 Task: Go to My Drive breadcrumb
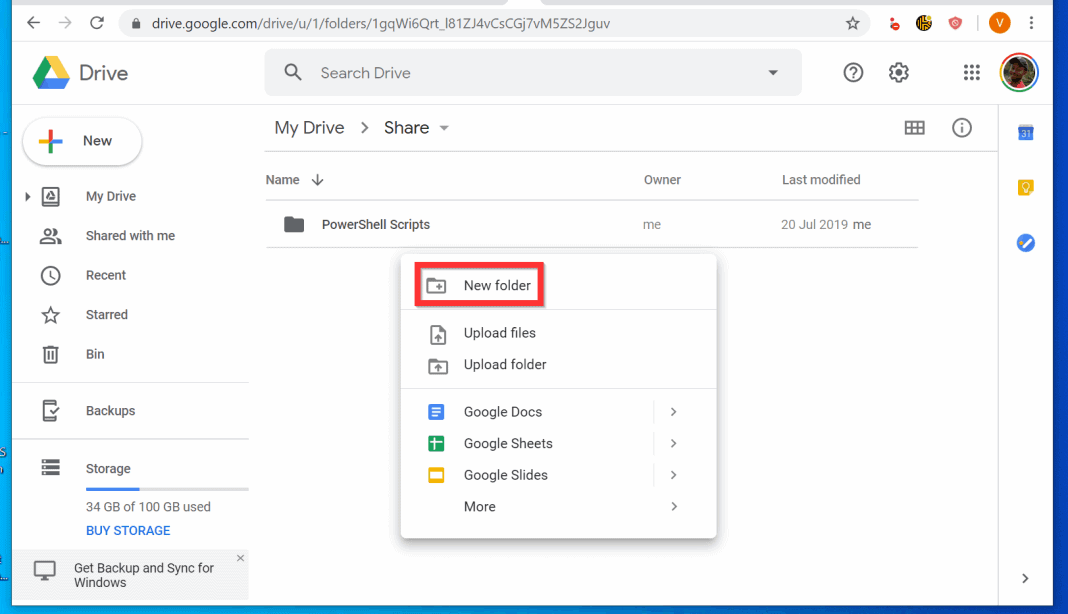point(309,128)
